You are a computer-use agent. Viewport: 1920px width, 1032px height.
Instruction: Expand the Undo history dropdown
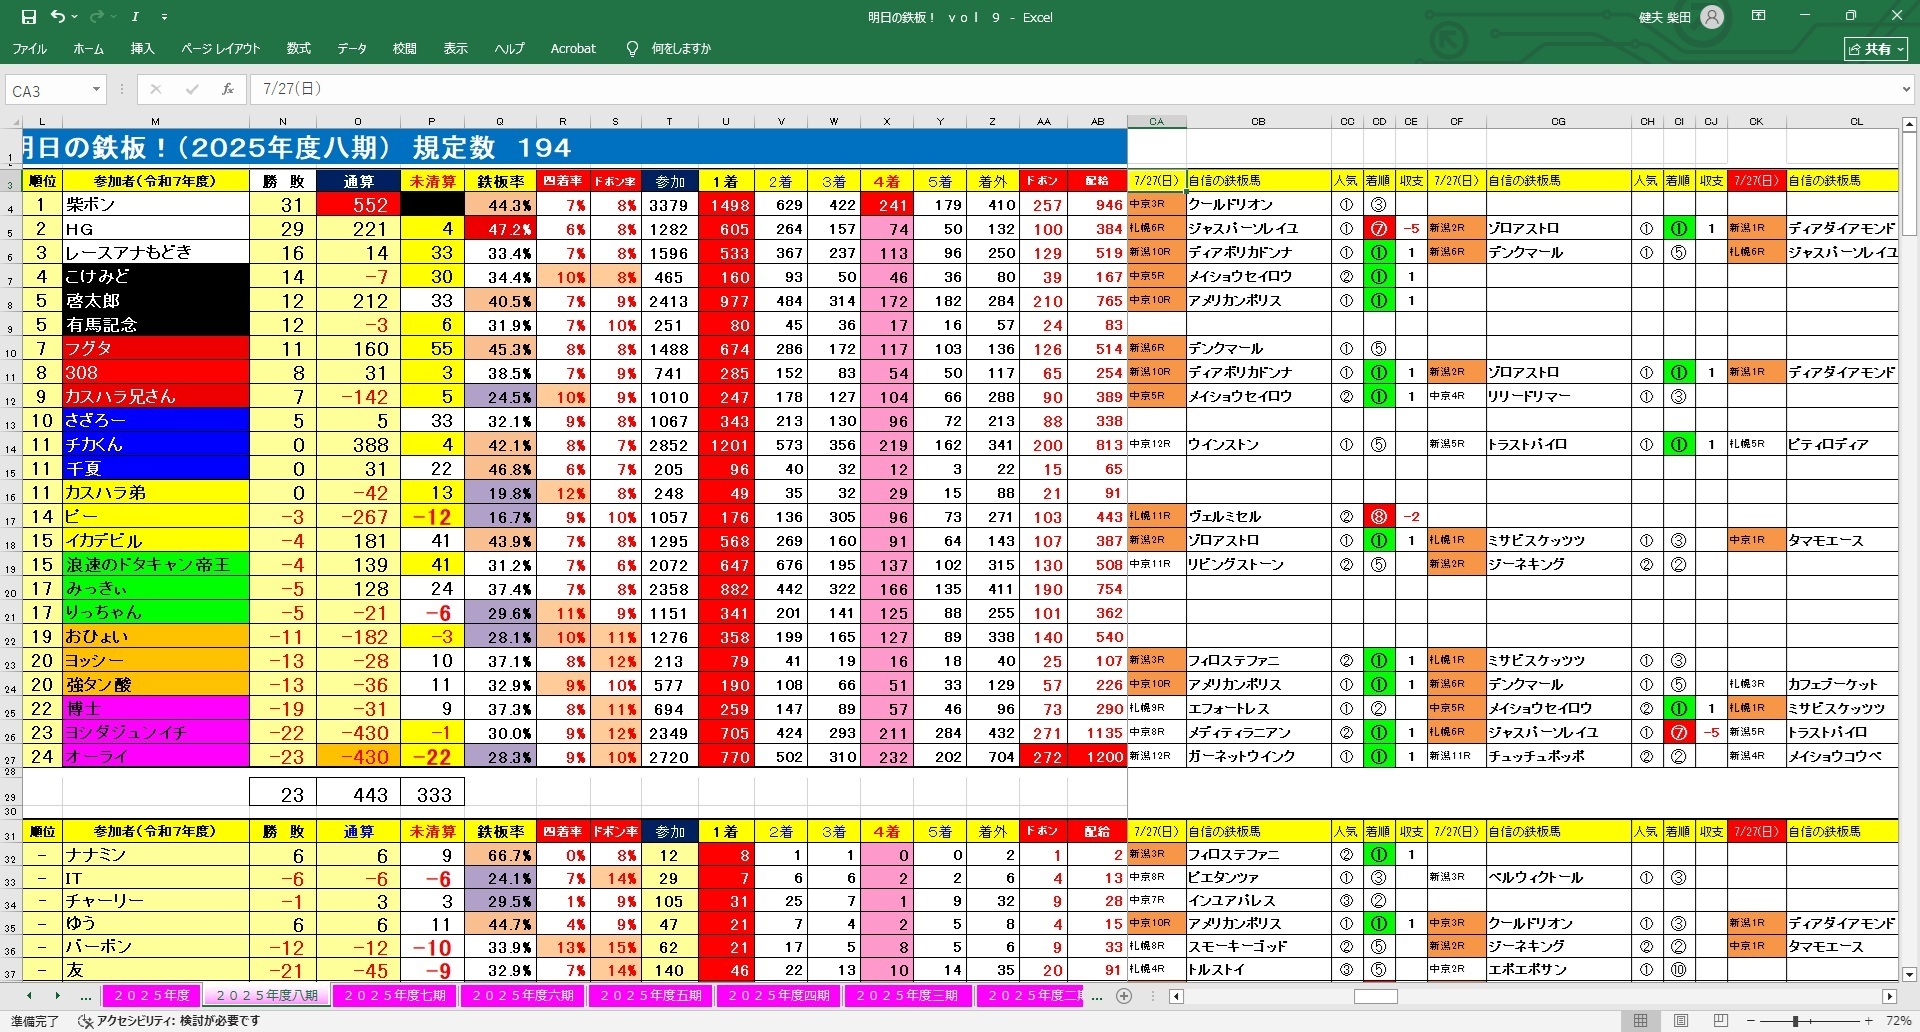[75, 18]
